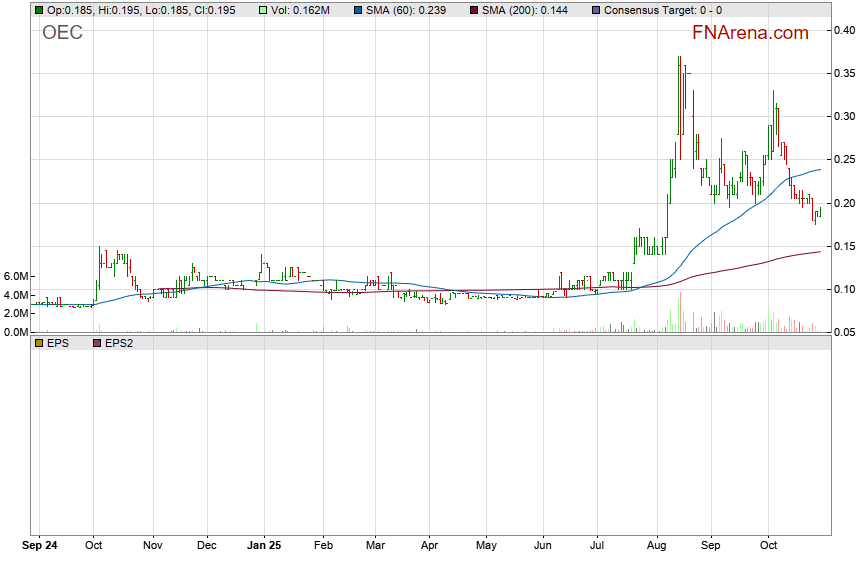Screen dimensions: 859x566
Task: Click the Consensus Target: 0 - 0 text
Action: (x=663, y=10)
